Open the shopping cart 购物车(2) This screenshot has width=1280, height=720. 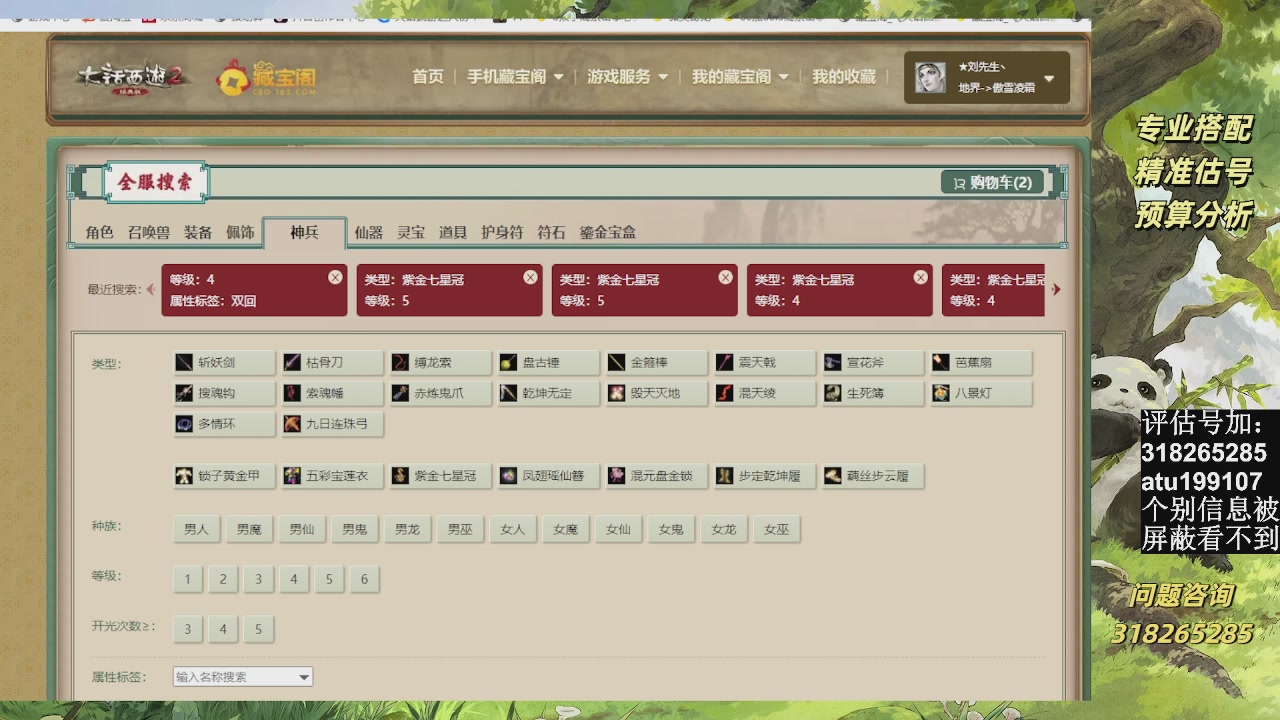(992, 182)
